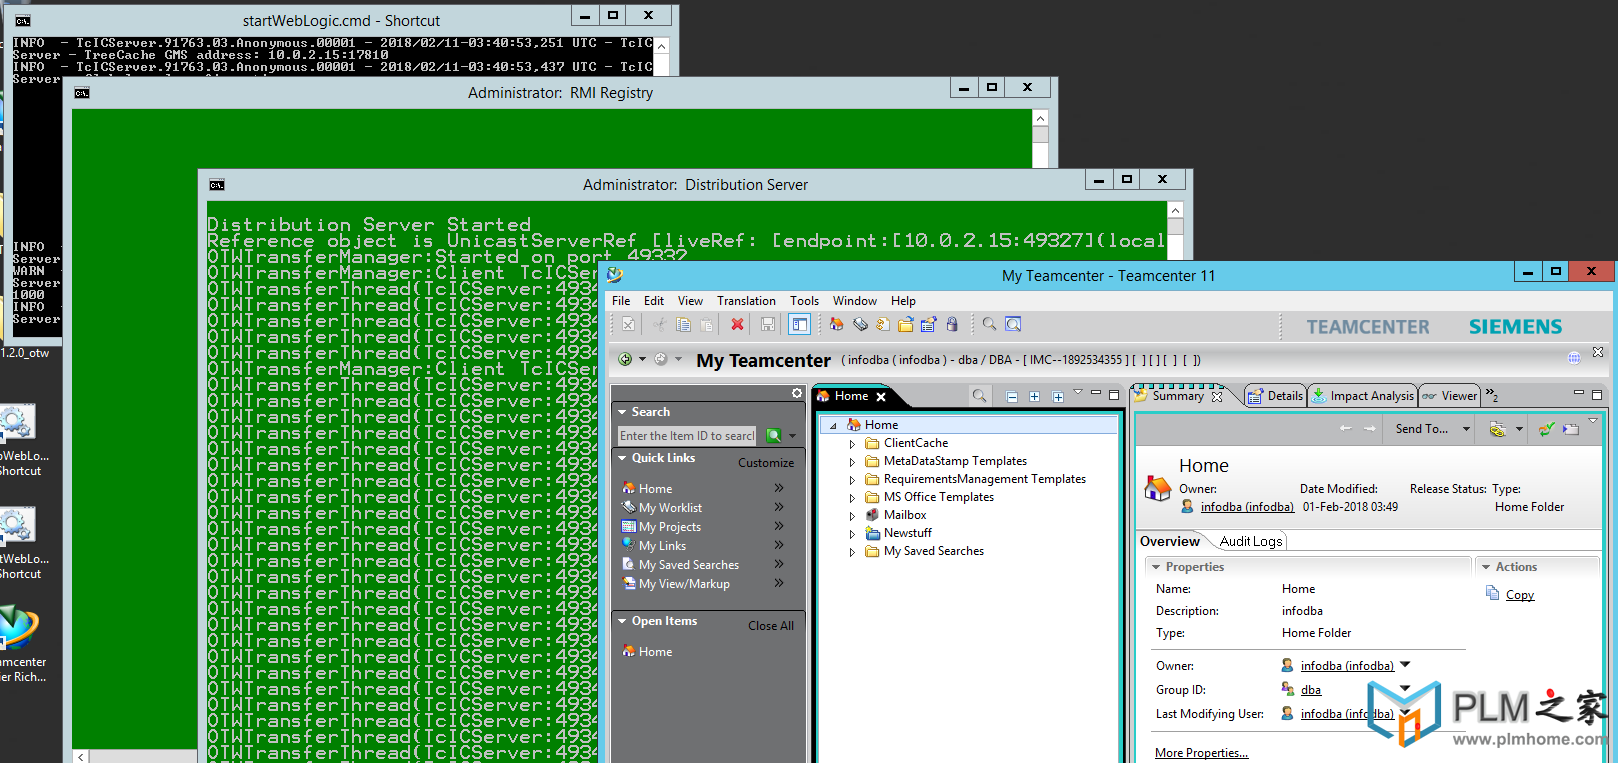Screen dimensions: 1618x763
Task: Open the Tools menu
Action: pyautogui.click(x=804, y=301)
